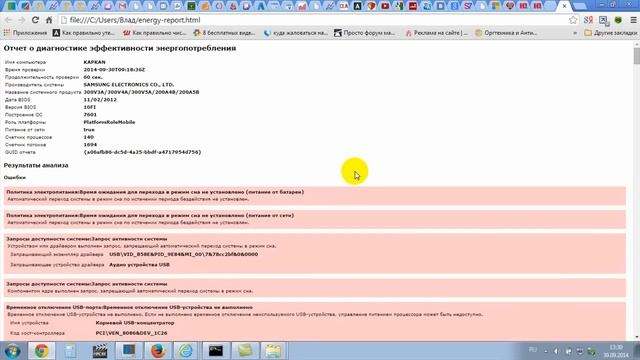Open the Приложения apps shortcut
Viewport: 640px width, 360px height.
pyautogui.click(x=25, y=33)
